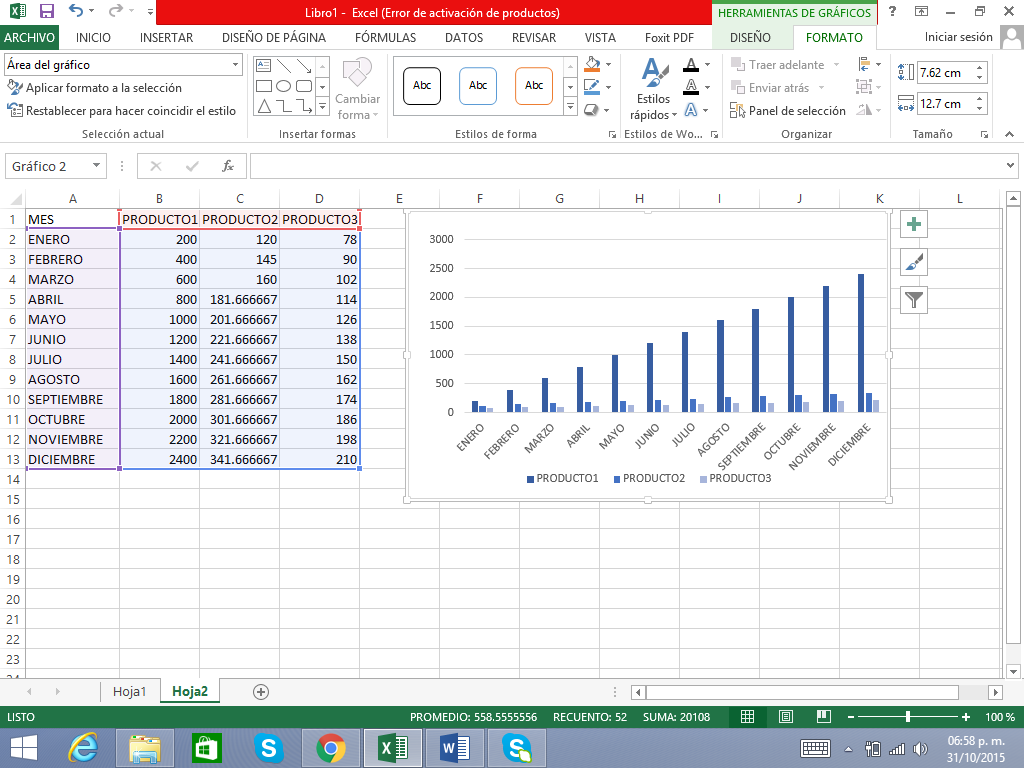Click Panel de selección button
This screenshot has height=768, width=1024.
[788, 111]
